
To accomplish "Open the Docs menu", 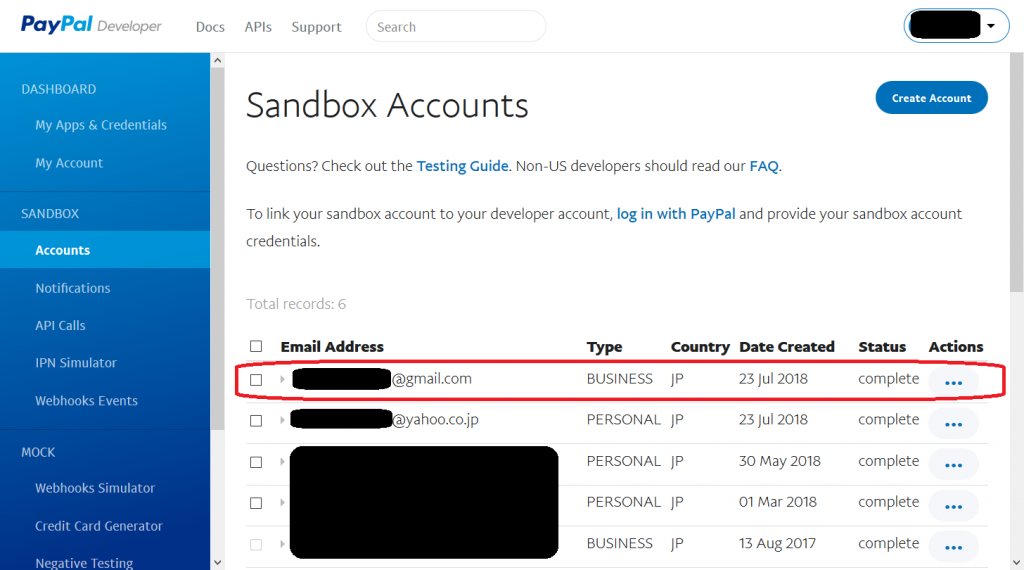I will 210,27.
